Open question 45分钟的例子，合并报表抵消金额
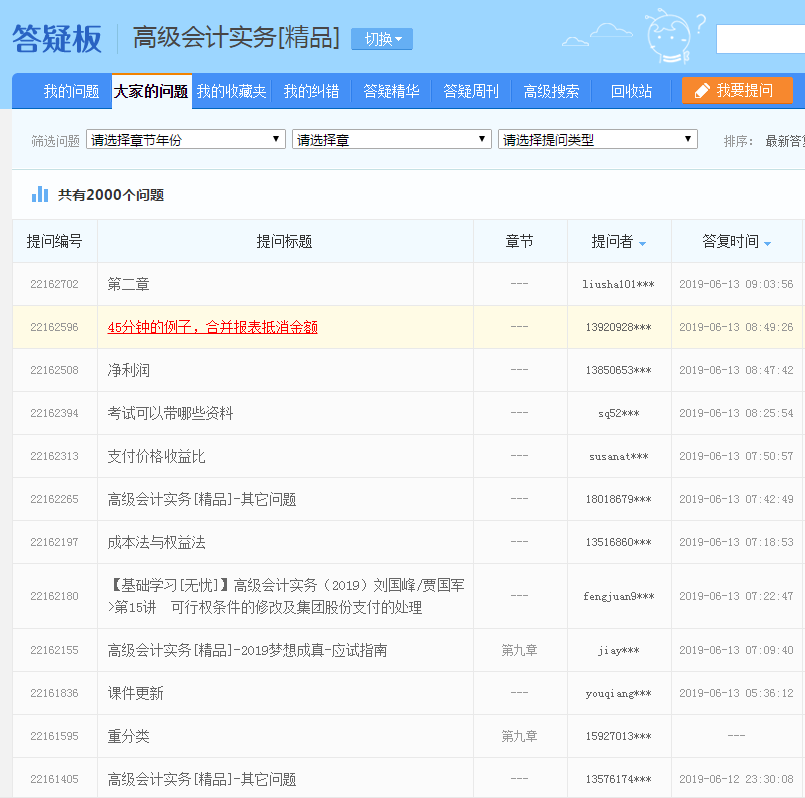Image resolution: width=805 pixels, height=798 pixels. click(212, 327)
